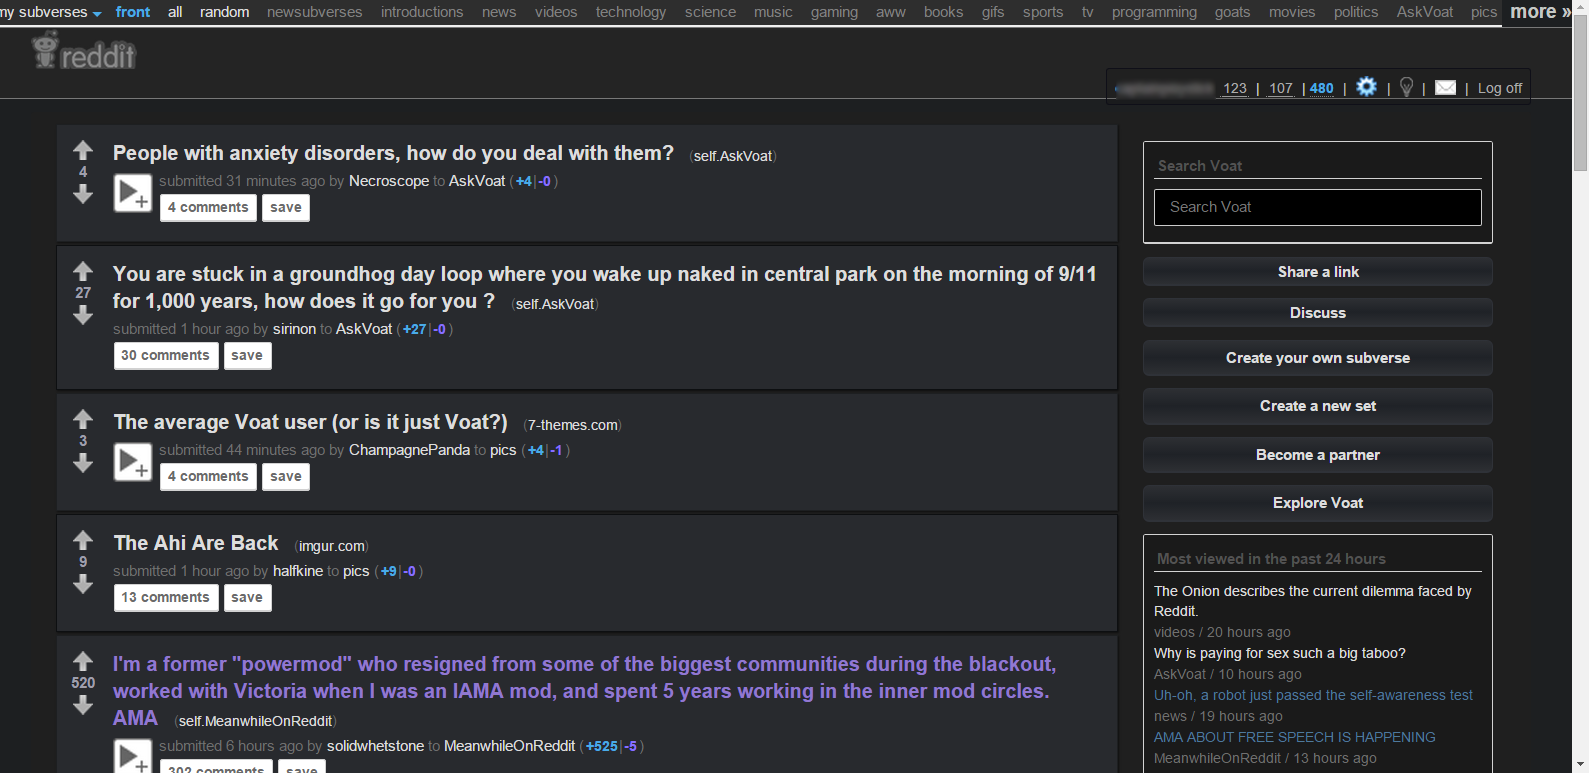
Task: Open People with anxiety disorders post title
Action: click(x=393, y=153)
